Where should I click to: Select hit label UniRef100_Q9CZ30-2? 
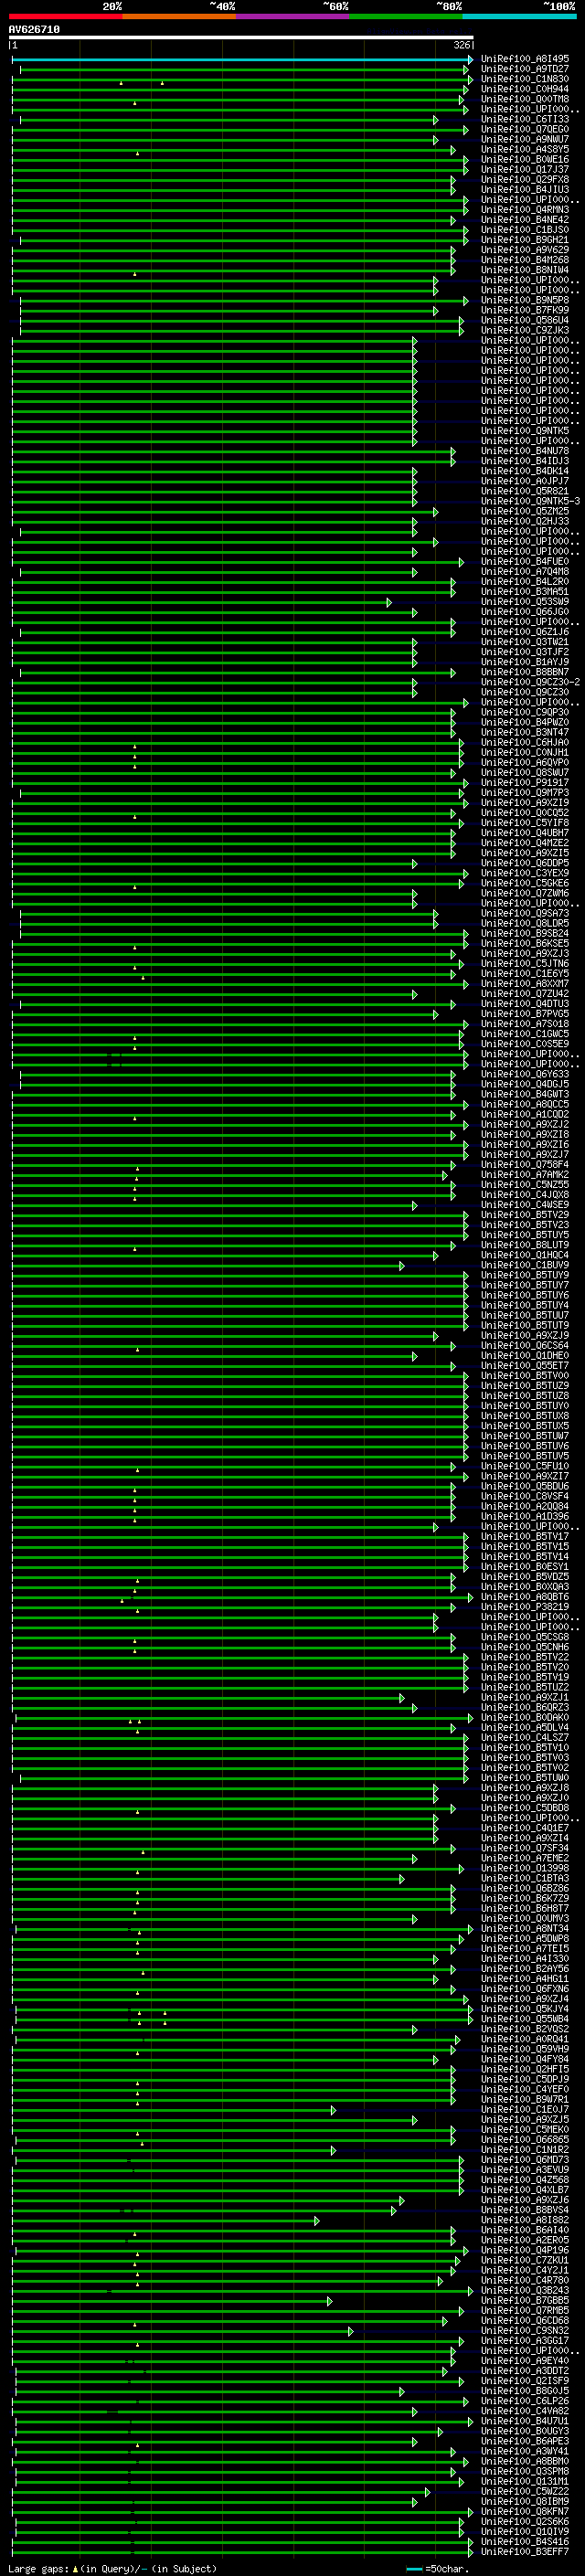pos(531,682)
